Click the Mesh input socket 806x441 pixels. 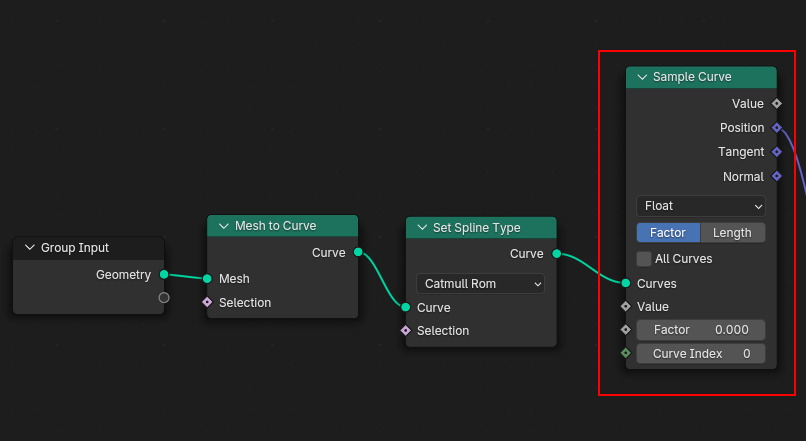click(207, 279)
